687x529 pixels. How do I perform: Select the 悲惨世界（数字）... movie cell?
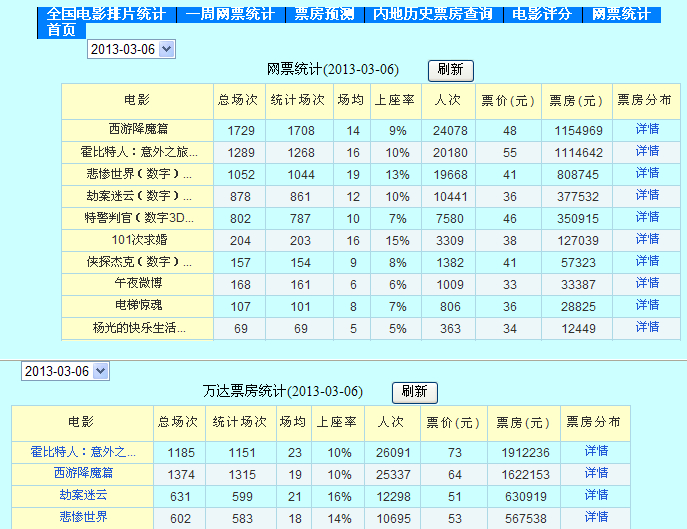click(x=139, y=174)
